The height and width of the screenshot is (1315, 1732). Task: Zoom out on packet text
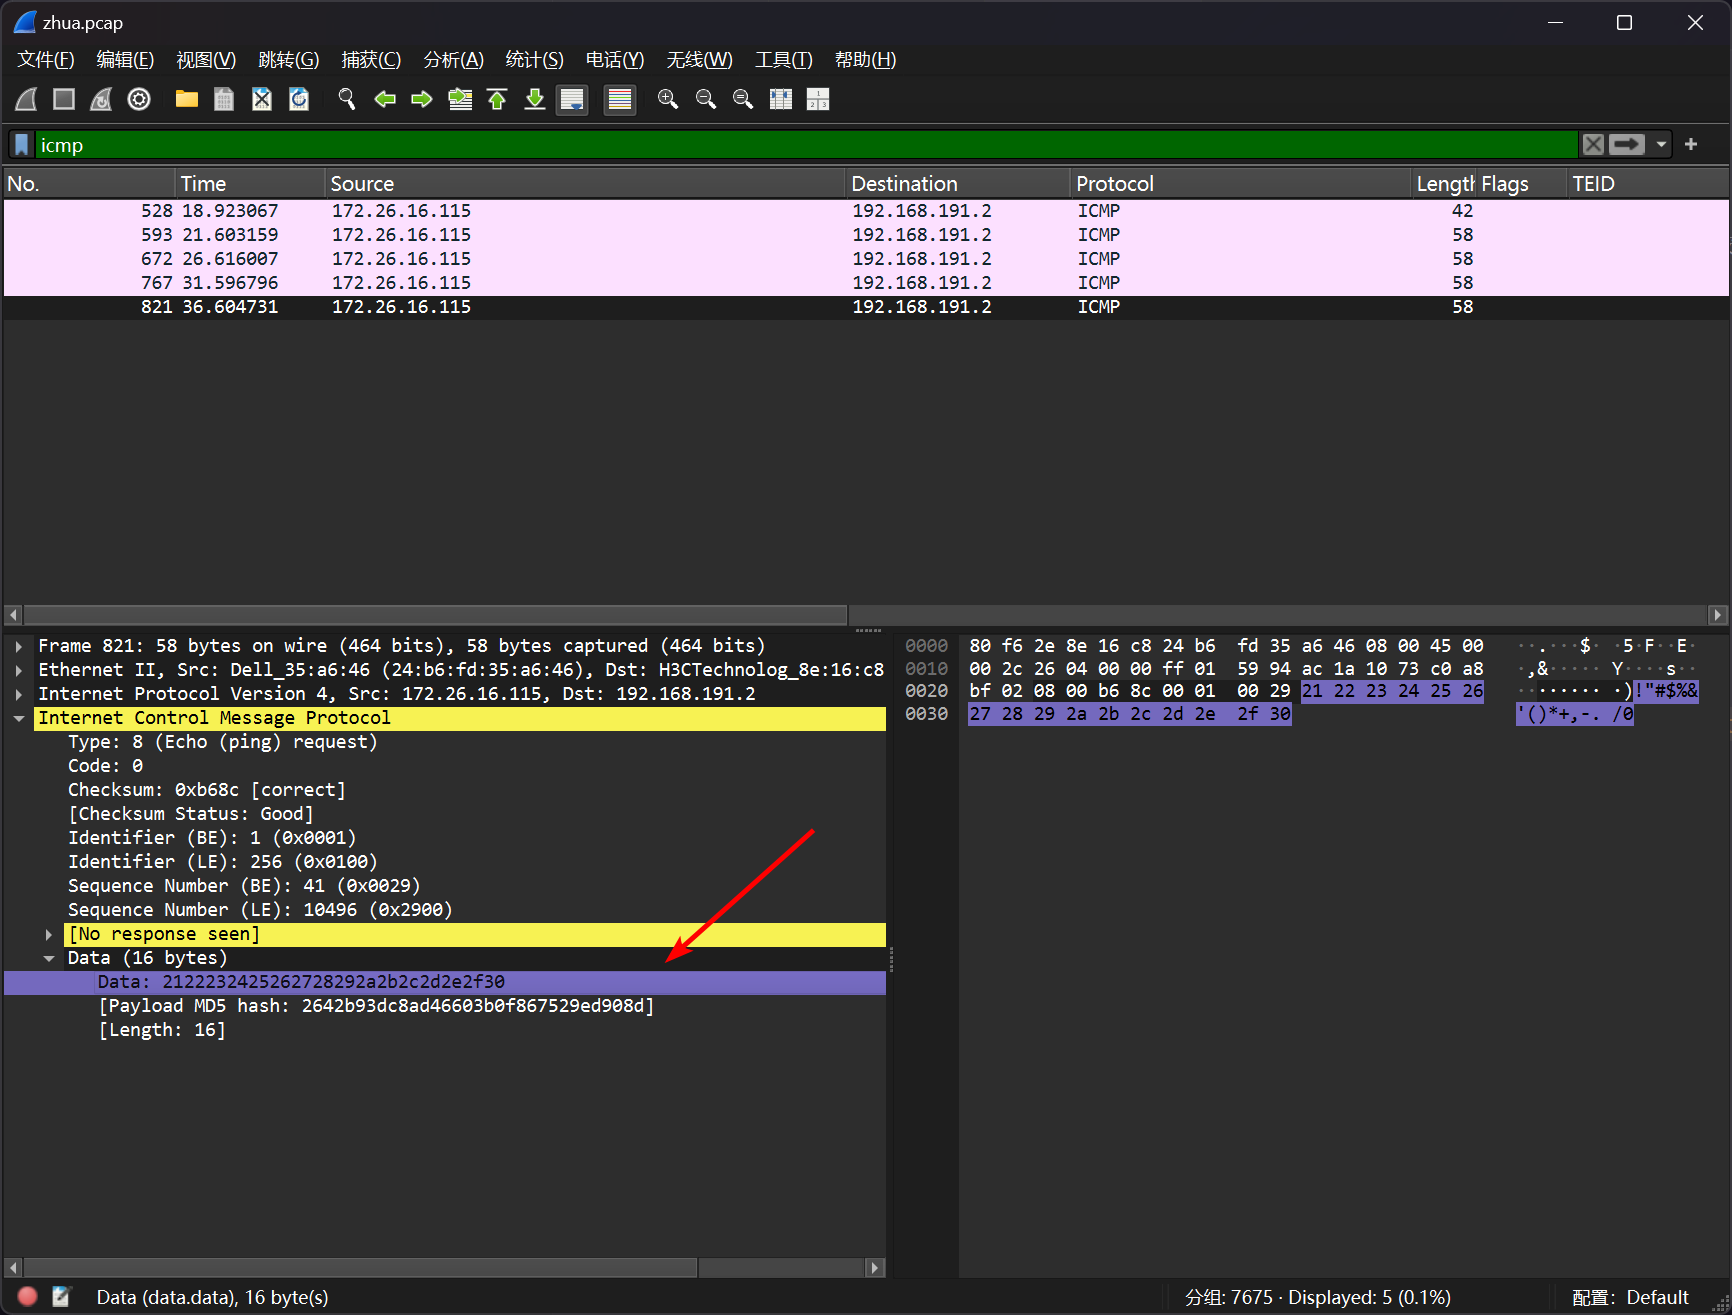706,99
